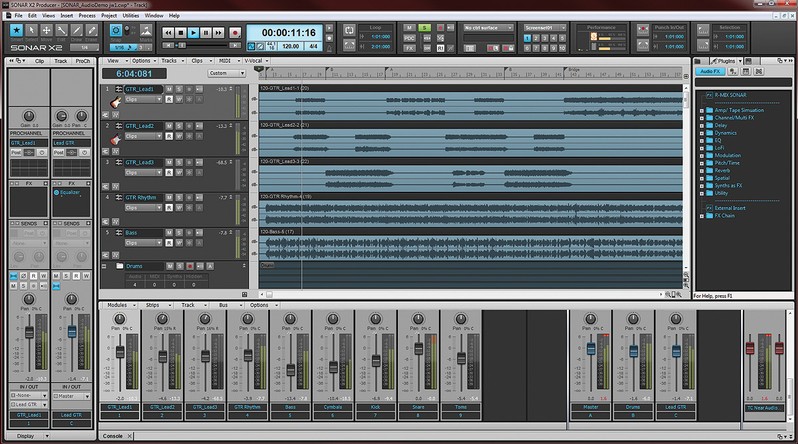Viewport: 798px width, 444px height.
Task: Arm the Drums folder record button
Action: (190, 266)
